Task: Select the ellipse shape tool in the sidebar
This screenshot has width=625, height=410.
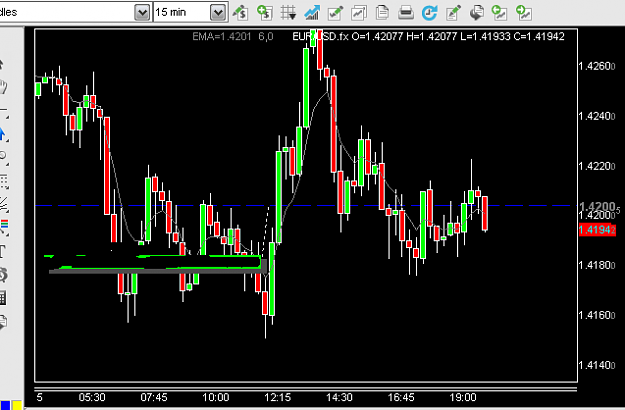Action: (x=3, y=157)
